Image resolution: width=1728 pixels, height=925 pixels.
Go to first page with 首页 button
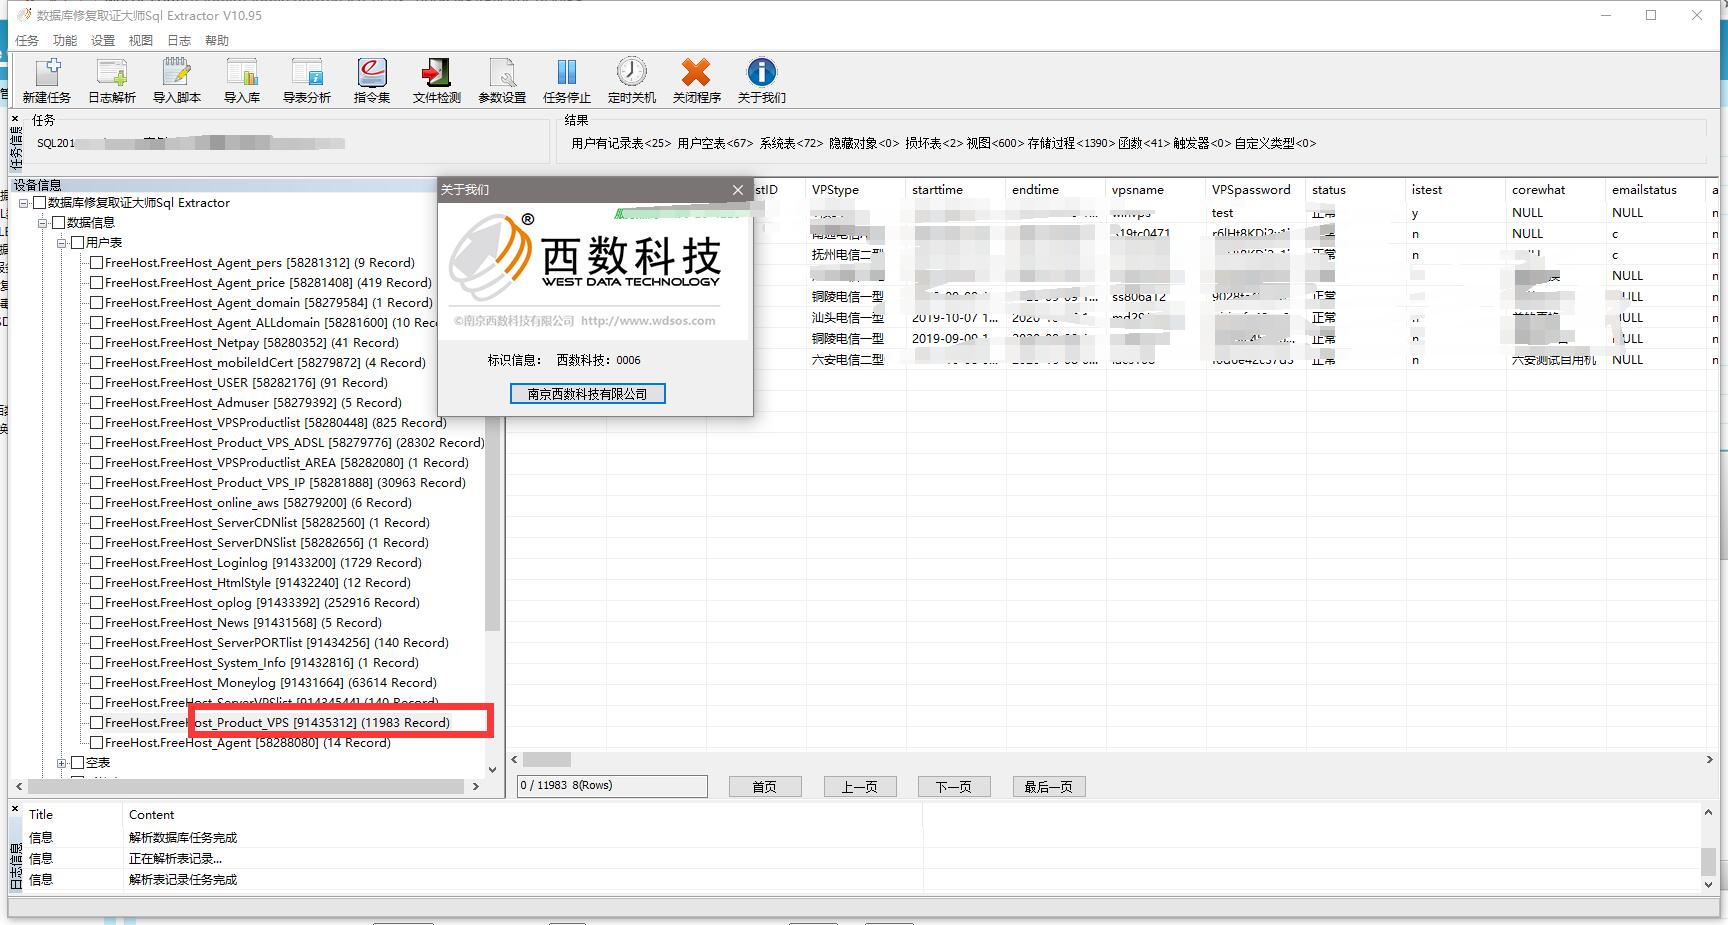pyautogui.click(x=765, y=787)
